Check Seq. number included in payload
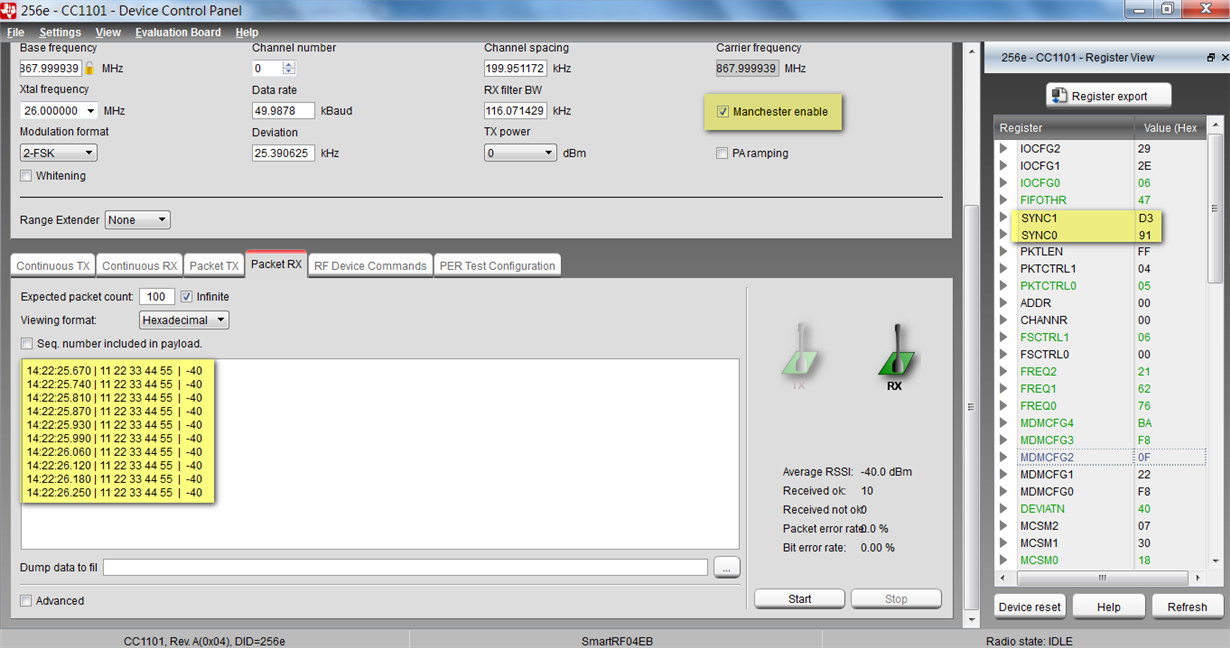1230x648 pixels. 27,344
